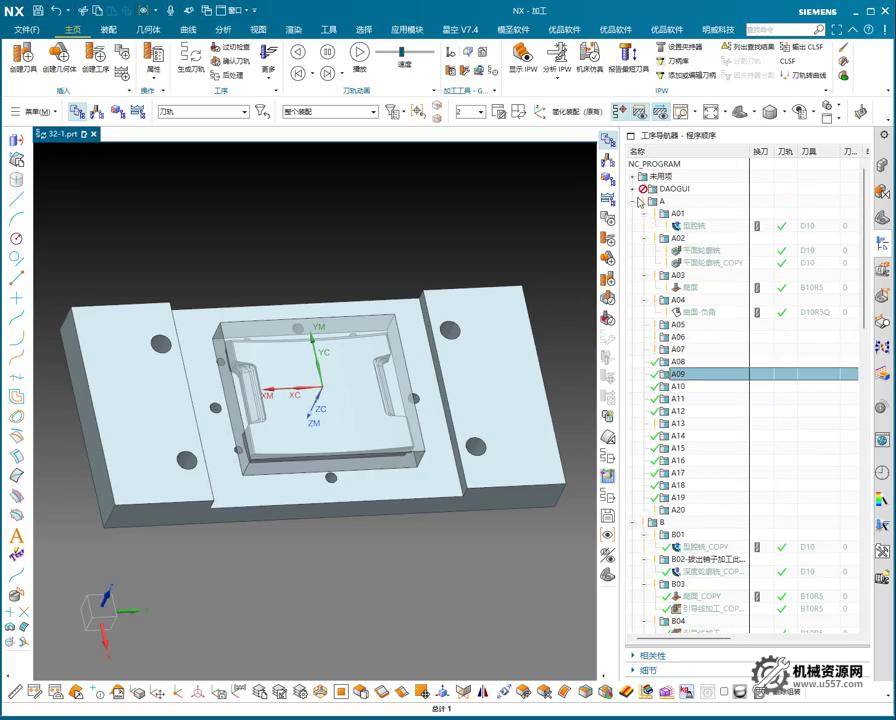Open the 文件(F) menu
Viewport: 896px width, 720px height.
point(26,30)
